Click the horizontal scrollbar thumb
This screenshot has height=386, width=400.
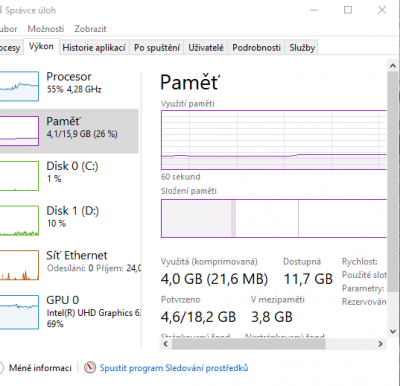click(x=248, y=344)
